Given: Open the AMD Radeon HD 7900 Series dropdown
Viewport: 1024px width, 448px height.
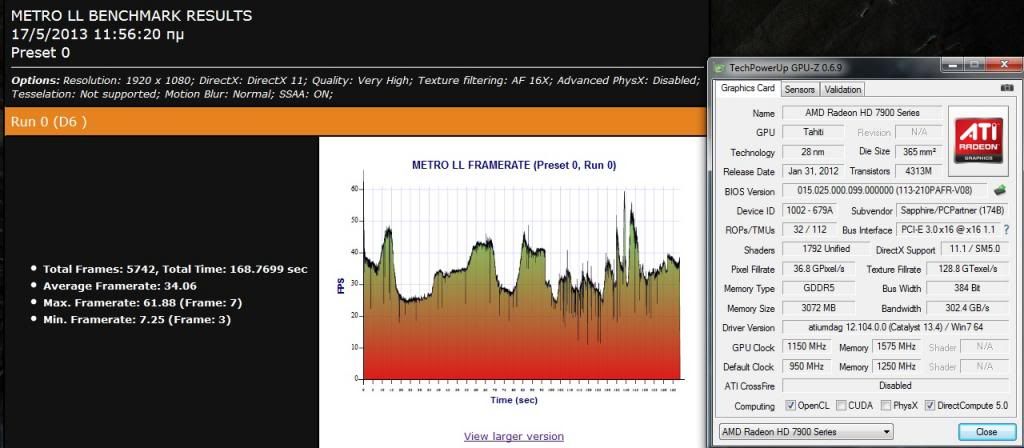Looking at the screenshot, I should pyautogui.click(x=805, y=431).
